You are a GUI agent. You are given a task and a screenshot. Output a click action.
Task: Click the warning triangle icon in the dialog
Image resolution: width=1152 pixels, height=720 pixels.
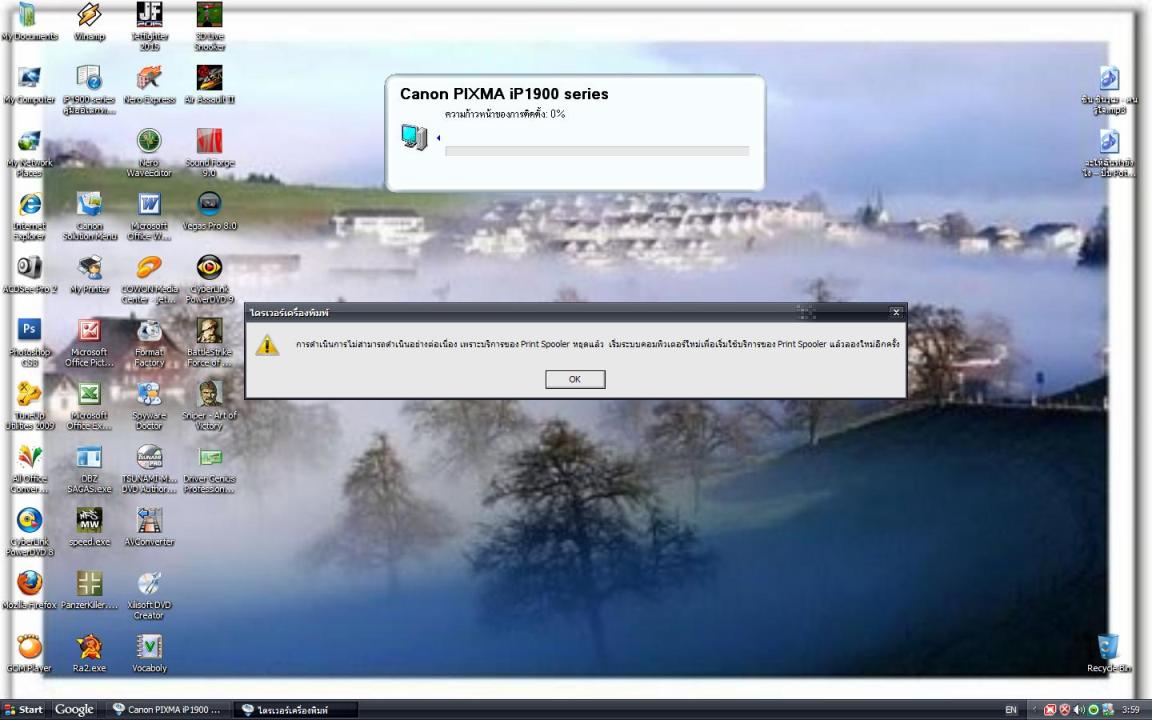click(x=267, y=345)
